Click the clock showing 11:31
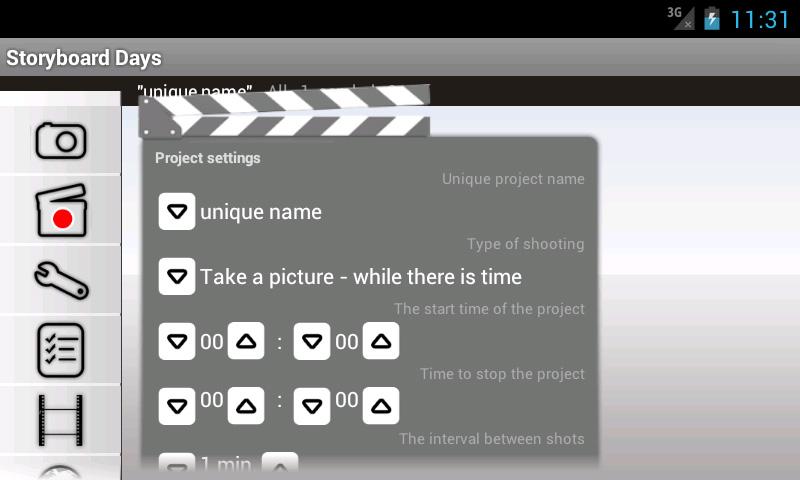This screenshot has height=480, width=800. coord(760,20)
